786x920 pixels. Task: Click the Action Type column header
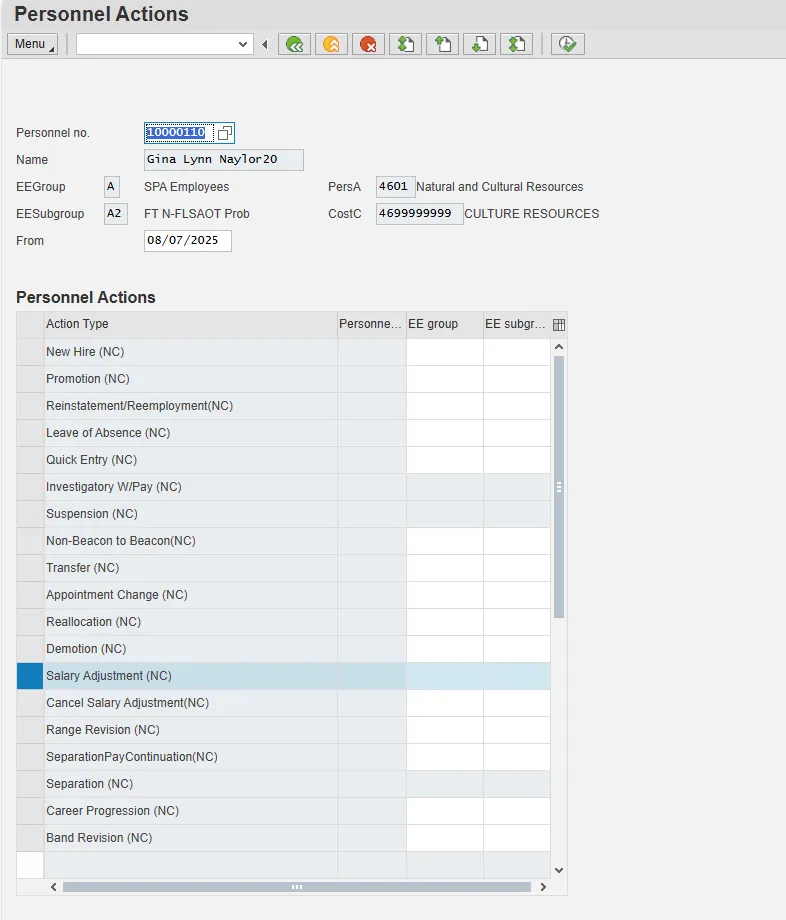[191, 324]
